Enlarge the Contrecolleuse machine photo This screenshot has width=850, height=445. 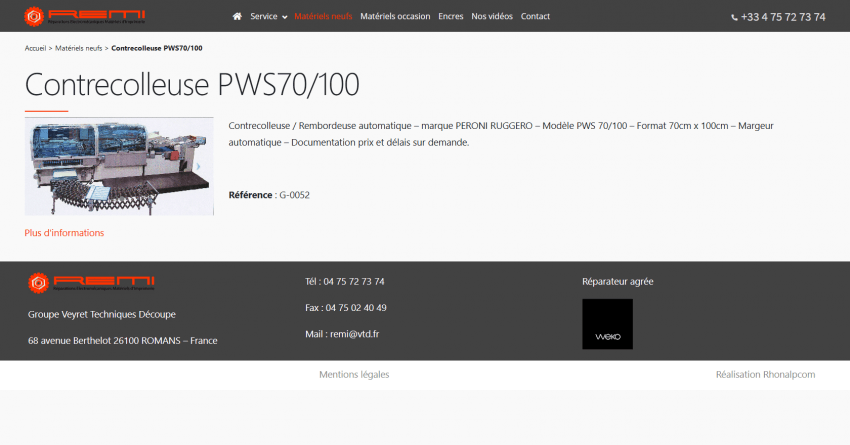coord(119,166)
